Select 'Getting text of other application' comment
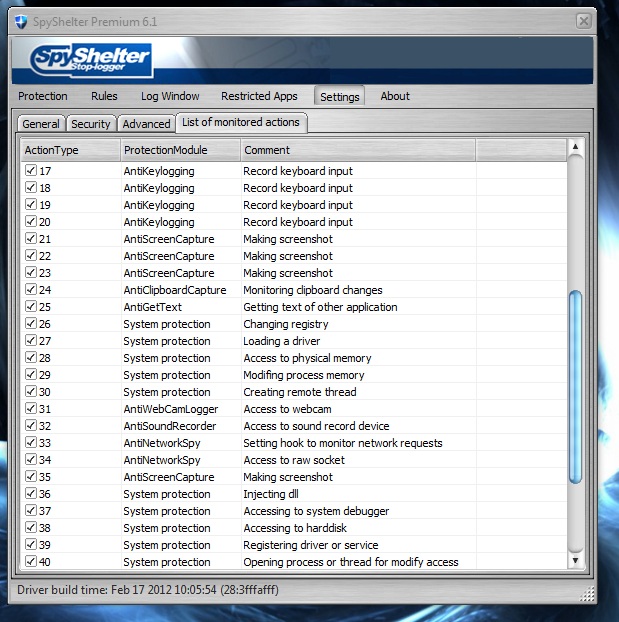The width and height of the screenshot is (619, 622). point(320,307)
